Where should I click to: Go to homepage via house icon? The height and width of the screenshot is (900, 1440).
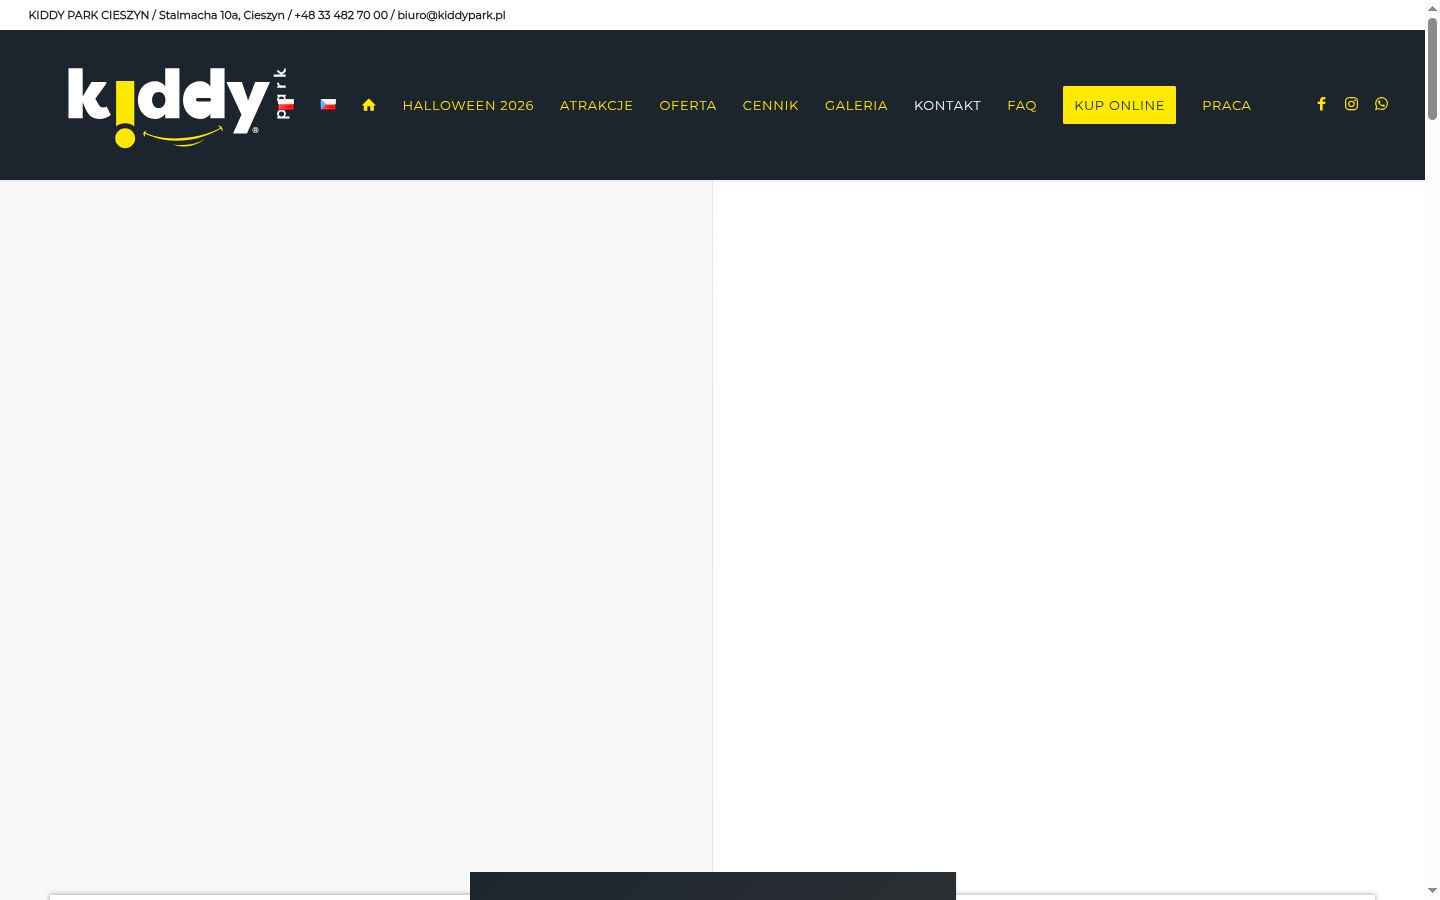tap(369, 105)
